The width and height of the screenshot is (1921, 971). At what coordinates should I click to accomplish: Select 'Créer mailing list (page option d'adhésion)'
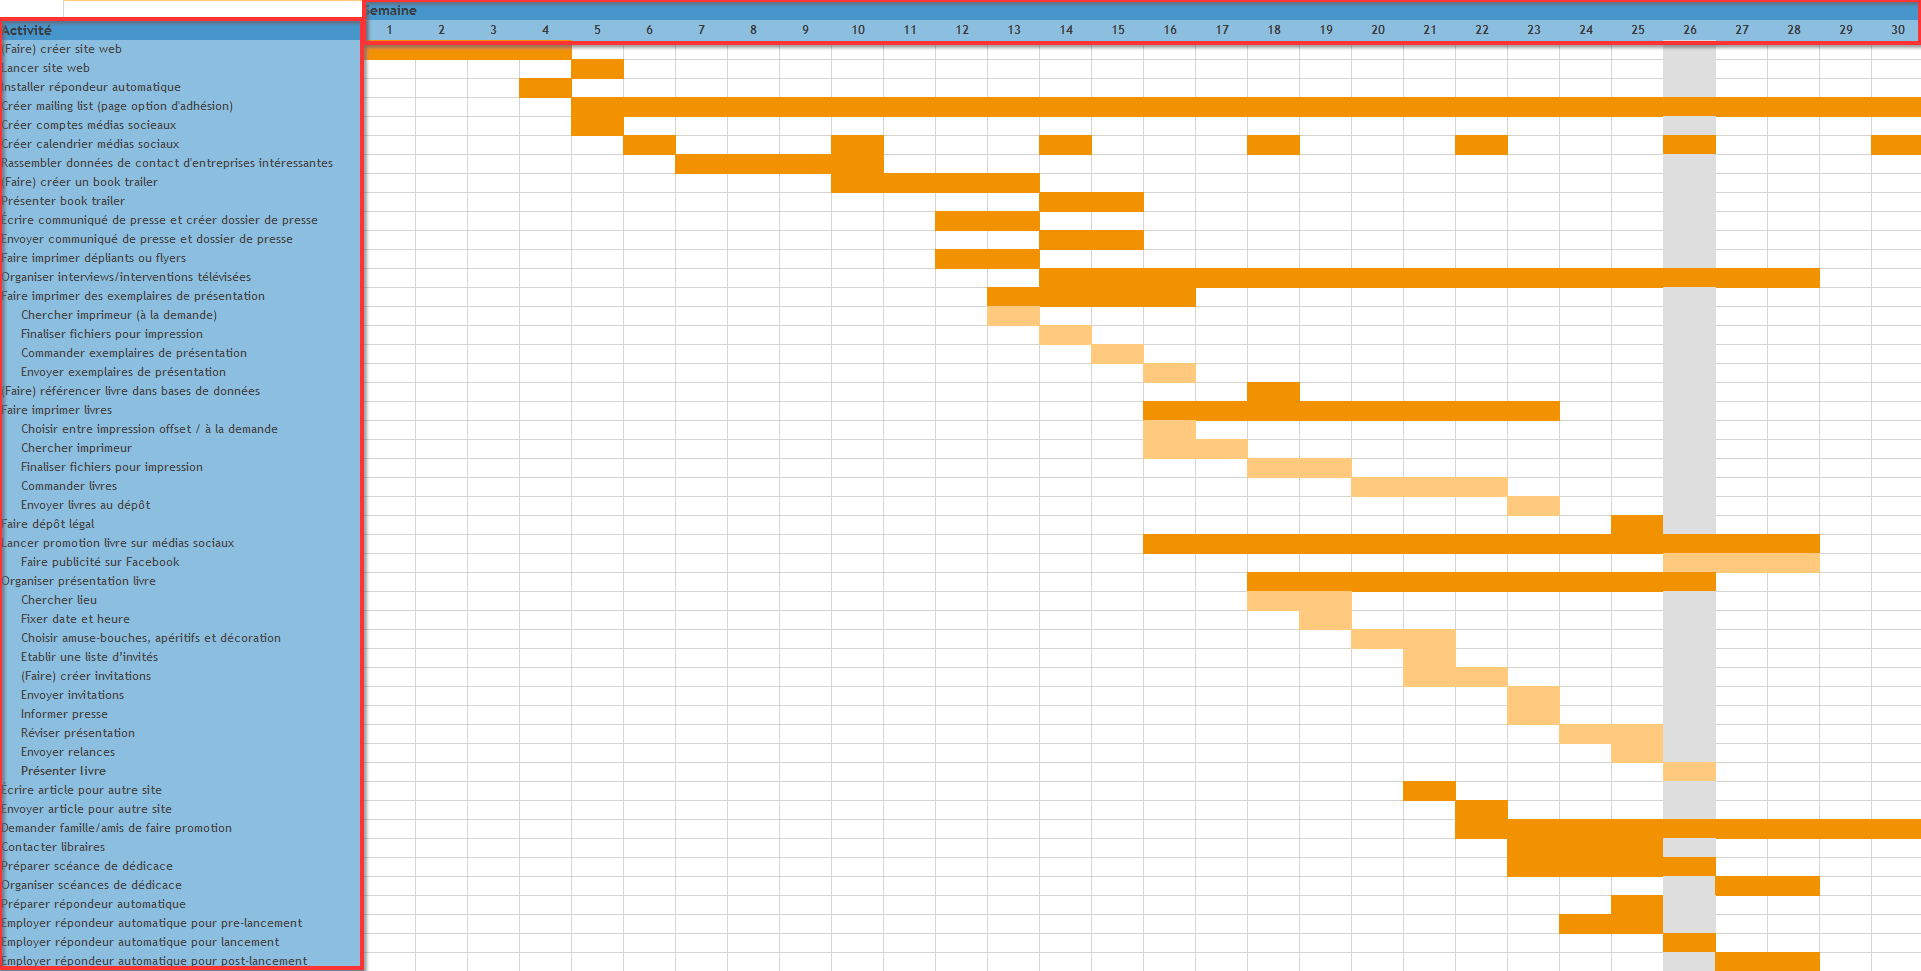click(x=181, y=106)
